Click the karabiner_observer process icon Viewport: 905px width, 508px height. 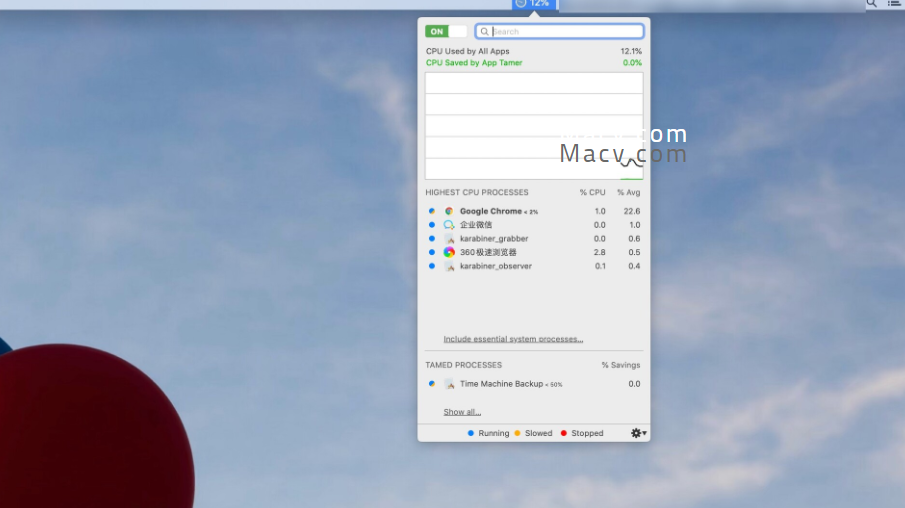coord(449,266)
